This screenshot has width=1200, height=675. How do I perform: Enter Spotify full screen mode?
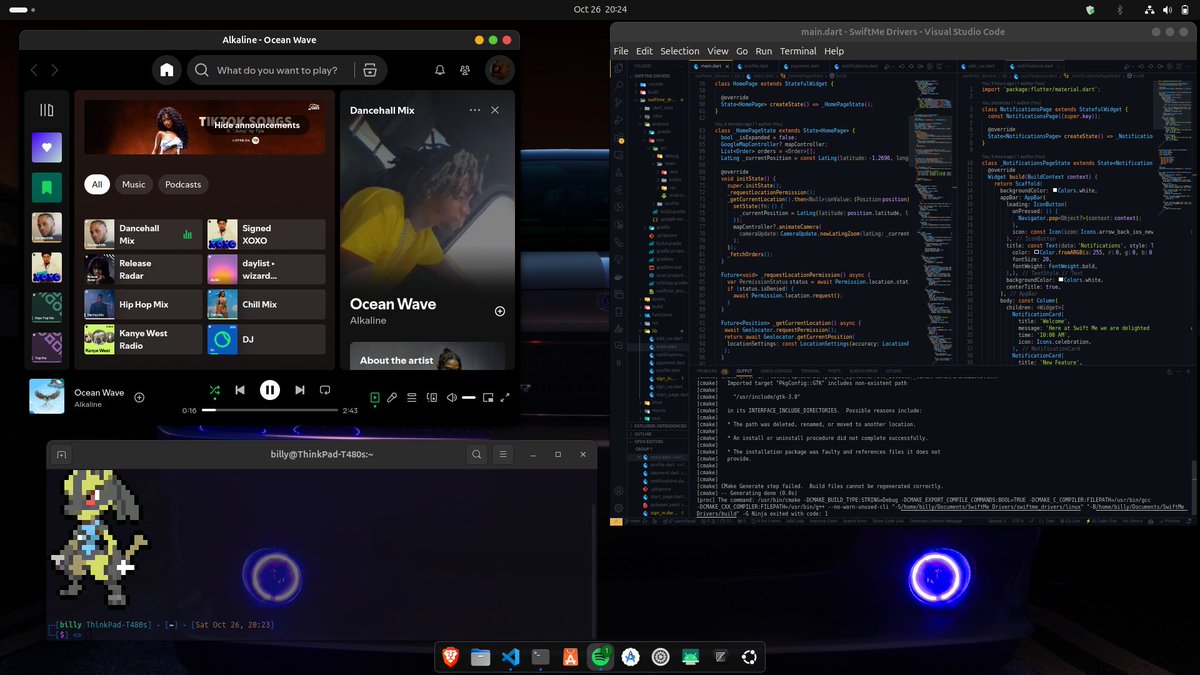click(x=505, y=397)
